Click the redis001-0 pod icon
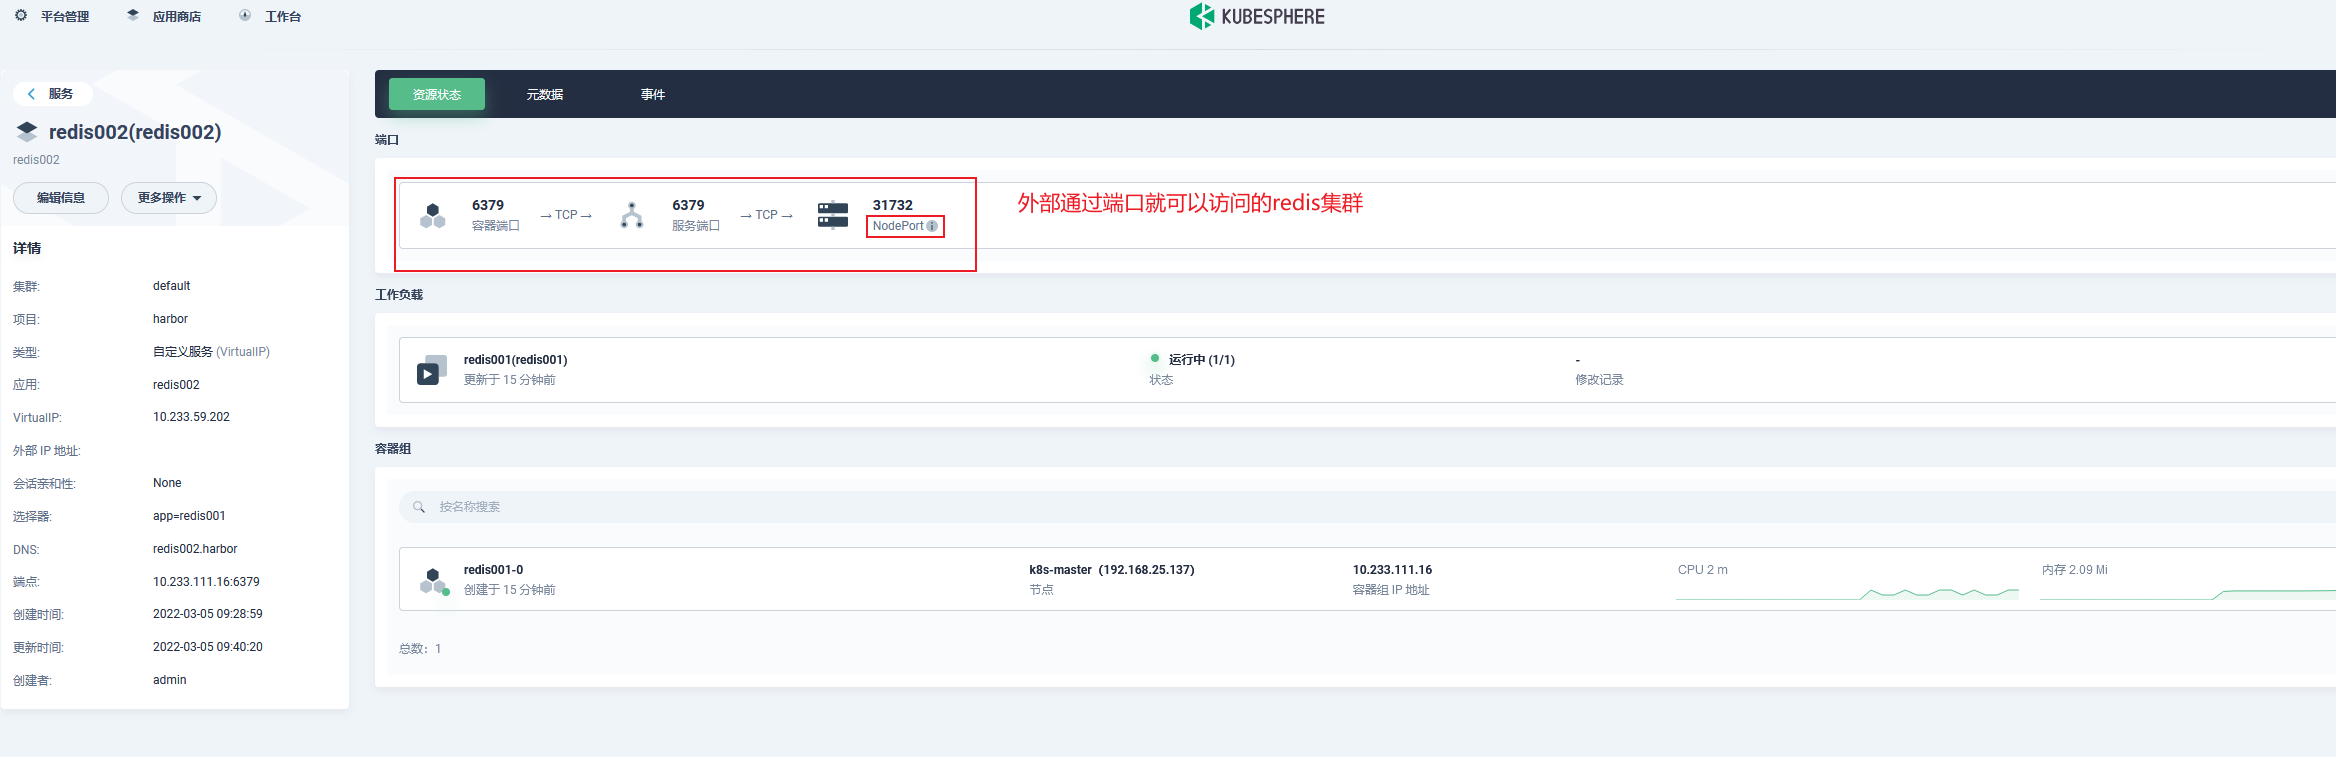Image resolution: width=2336 pixels, height=757 pixels. pyautogui.click(x=434, y=581)
